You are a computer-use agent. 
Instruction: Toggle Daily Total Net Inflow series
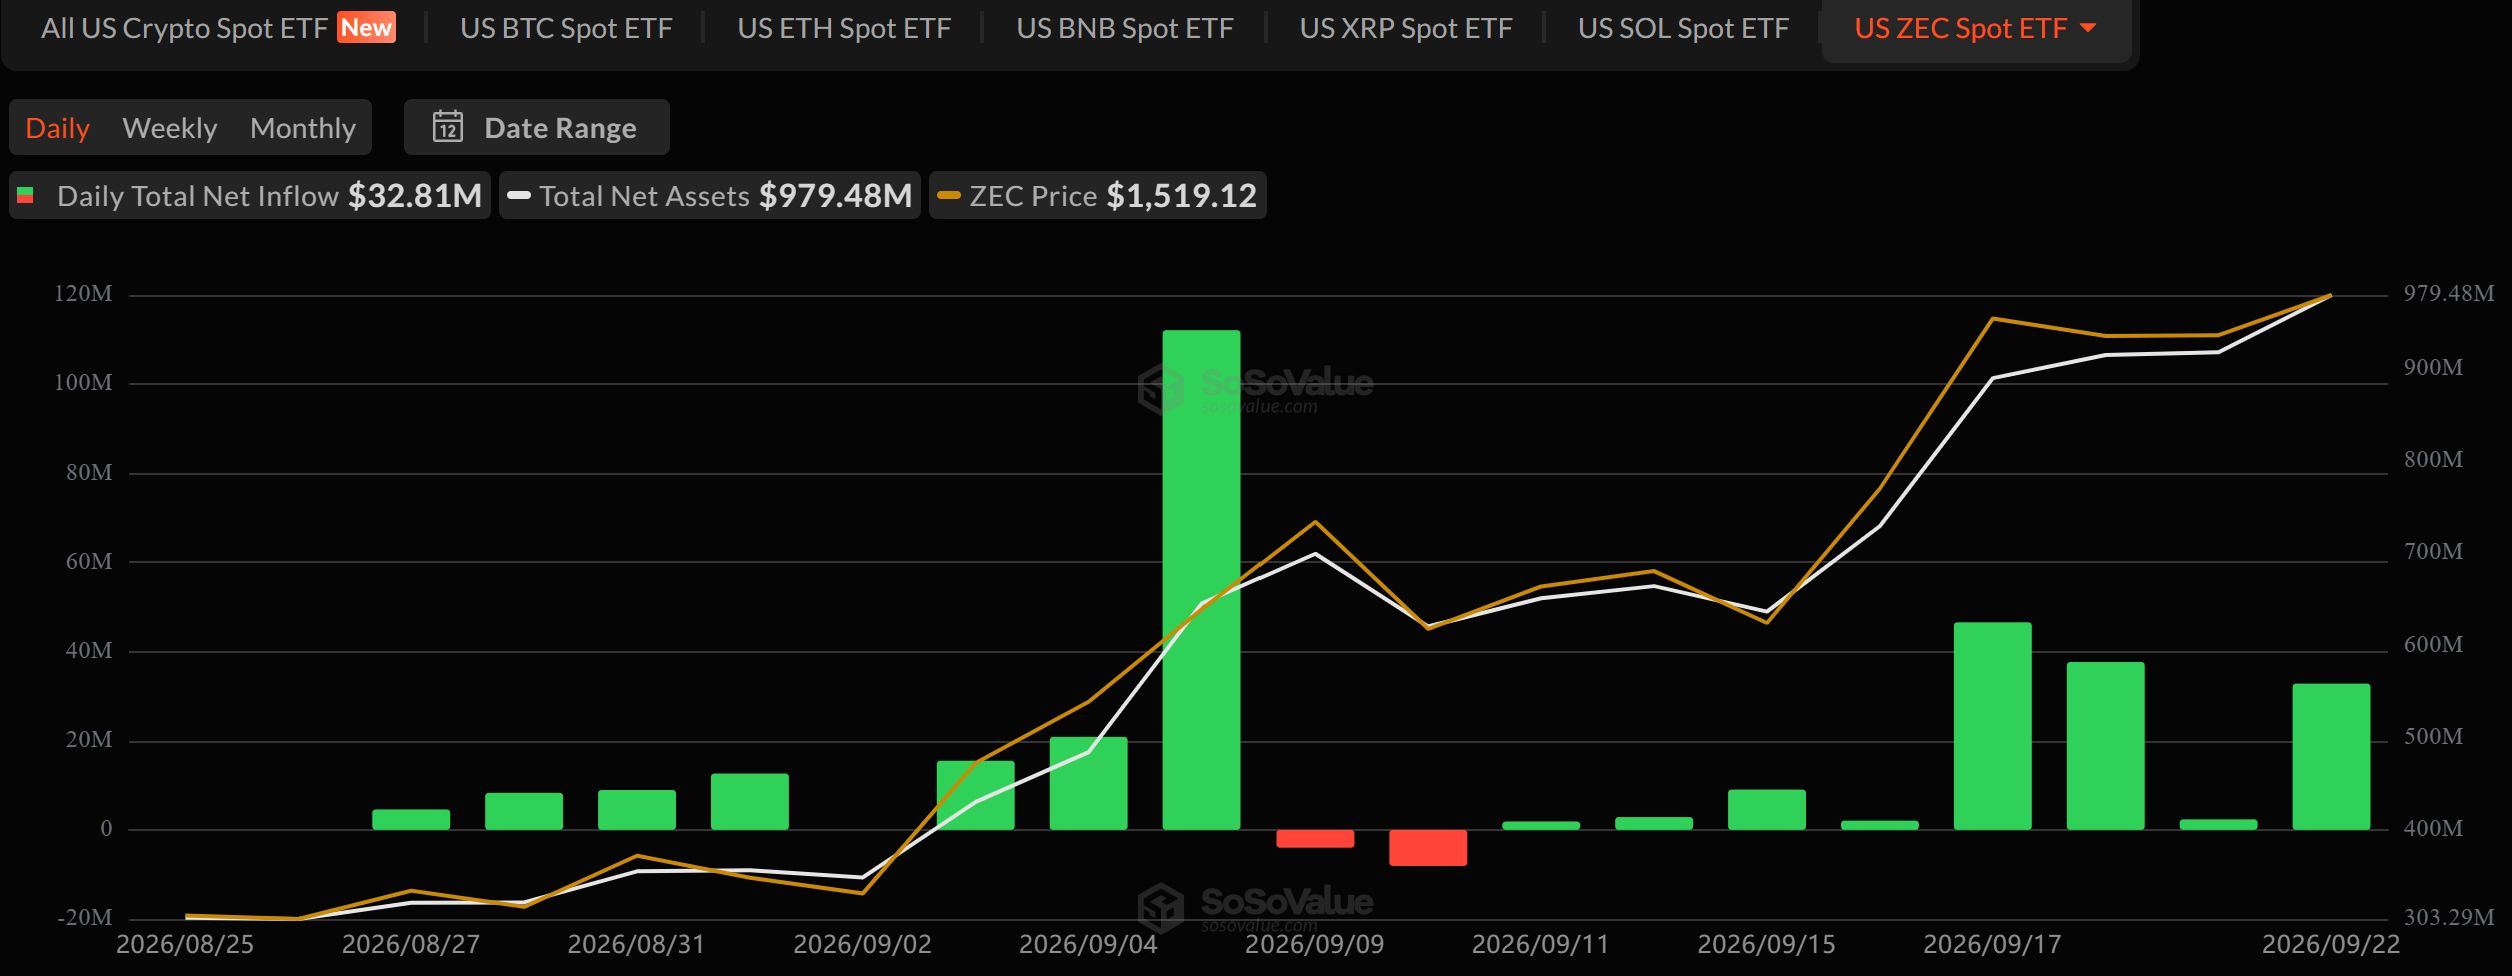point(250,195)
